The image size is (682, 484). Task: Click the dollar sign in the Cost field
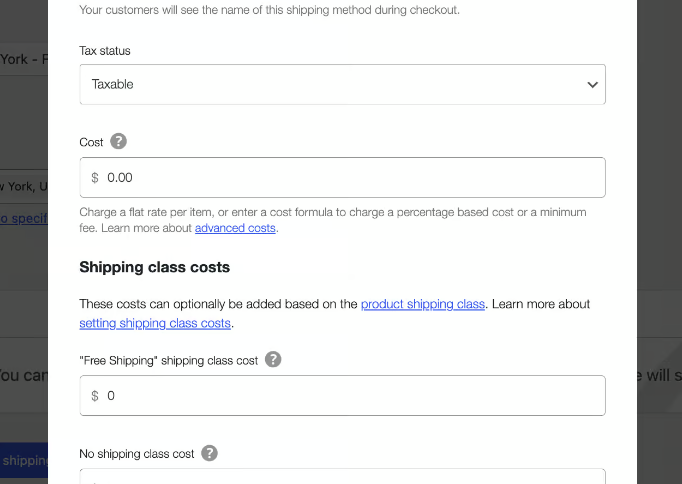click(x=95, y=178)
